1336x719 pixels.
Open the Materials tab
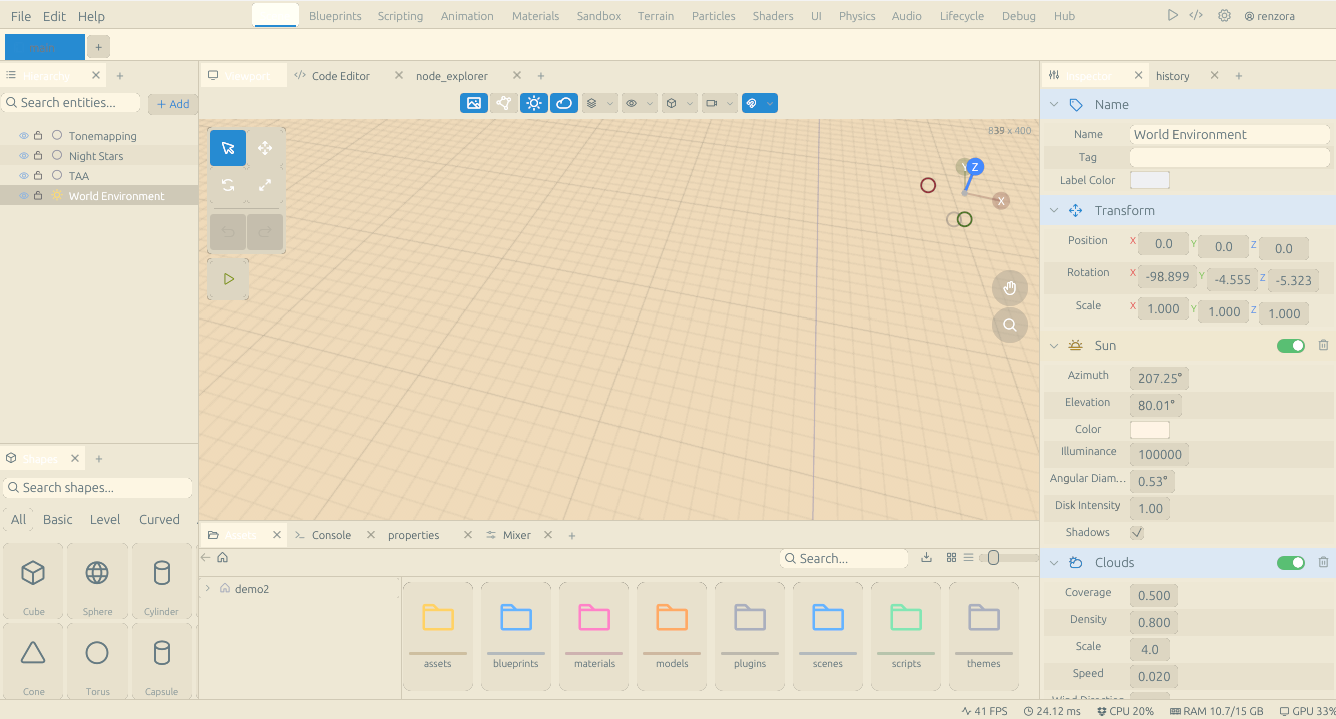pyautogui.click(x=535, y=16)
